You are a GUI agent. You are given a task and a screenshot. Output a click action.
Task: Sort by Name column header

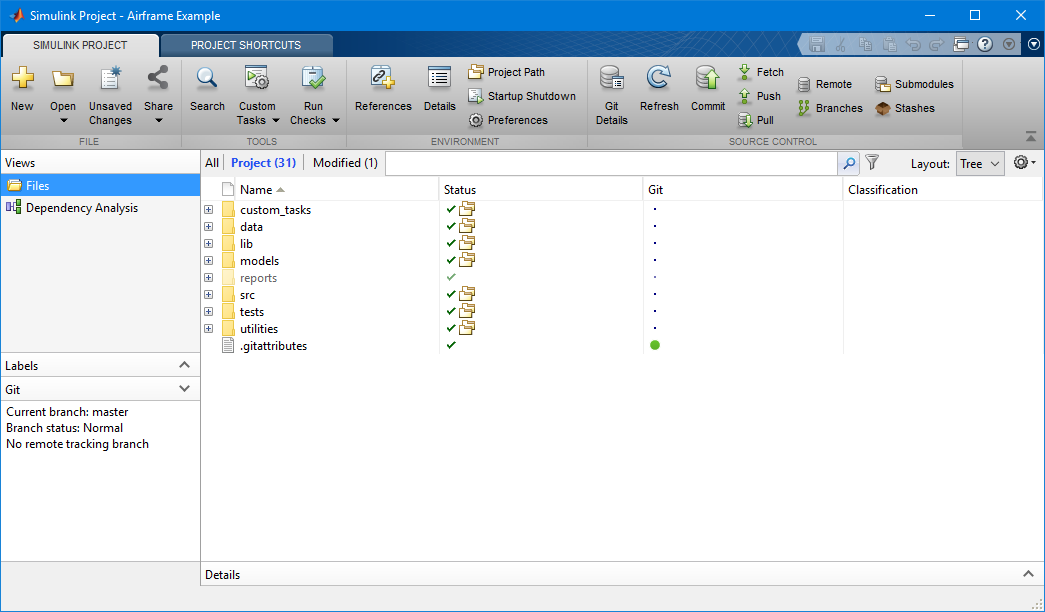pyautogui.click(x=337, y=190)
